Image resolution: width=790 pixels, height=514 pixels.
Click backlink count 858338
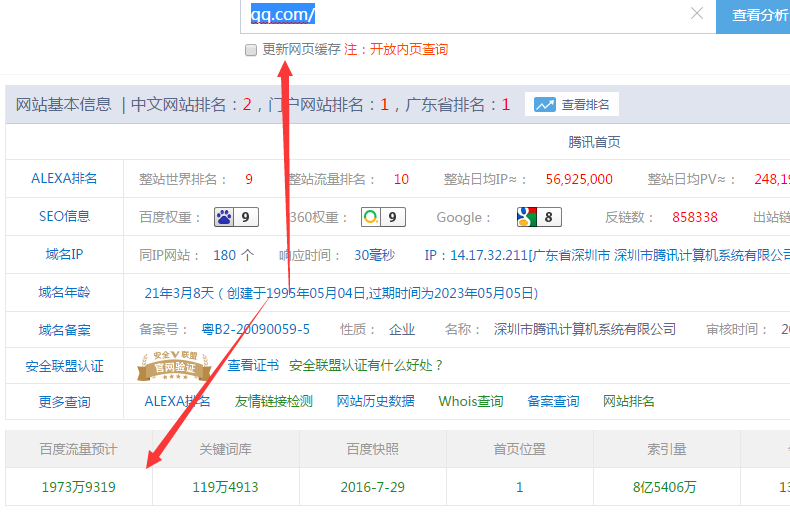694,217
